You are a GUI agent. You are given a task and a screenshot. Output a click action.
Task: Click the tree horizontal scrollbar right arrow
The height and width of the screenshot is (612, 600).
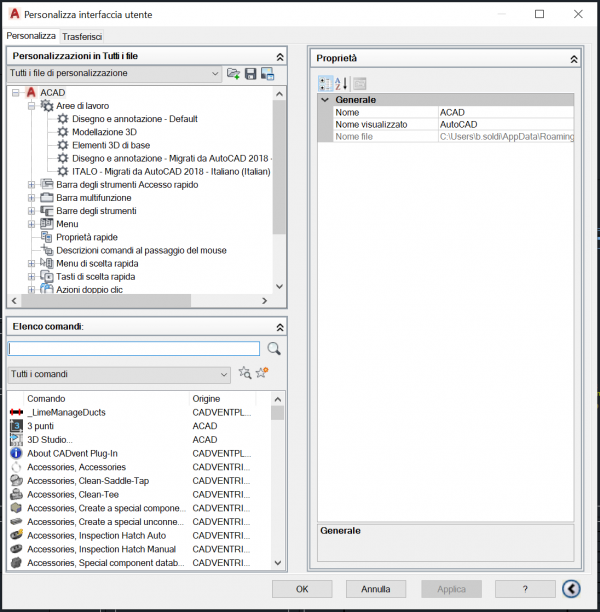(265, 301)
